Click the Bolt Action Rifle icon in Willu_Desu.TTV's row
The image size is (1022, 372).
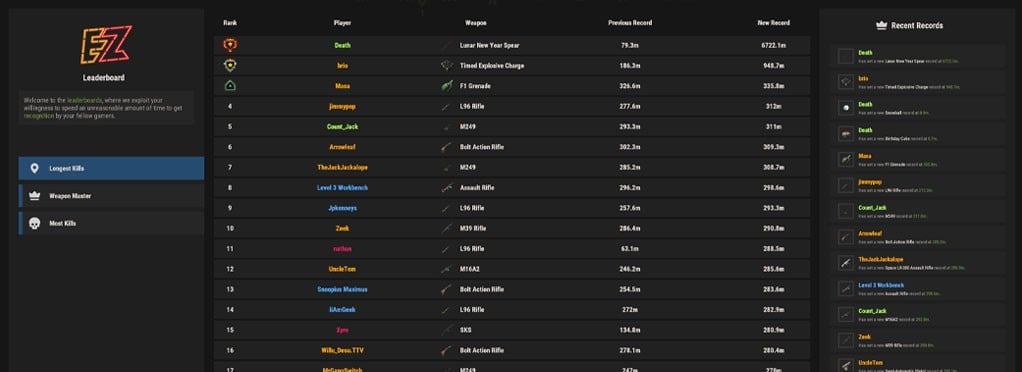pos(446,351)
